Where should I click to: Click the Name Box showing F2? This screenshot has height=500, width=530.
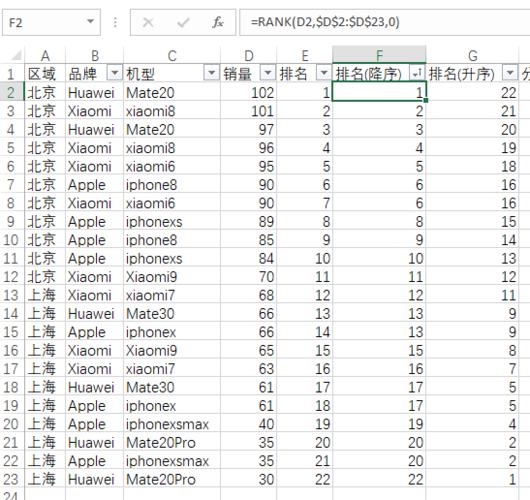click(x=51, y=23)
